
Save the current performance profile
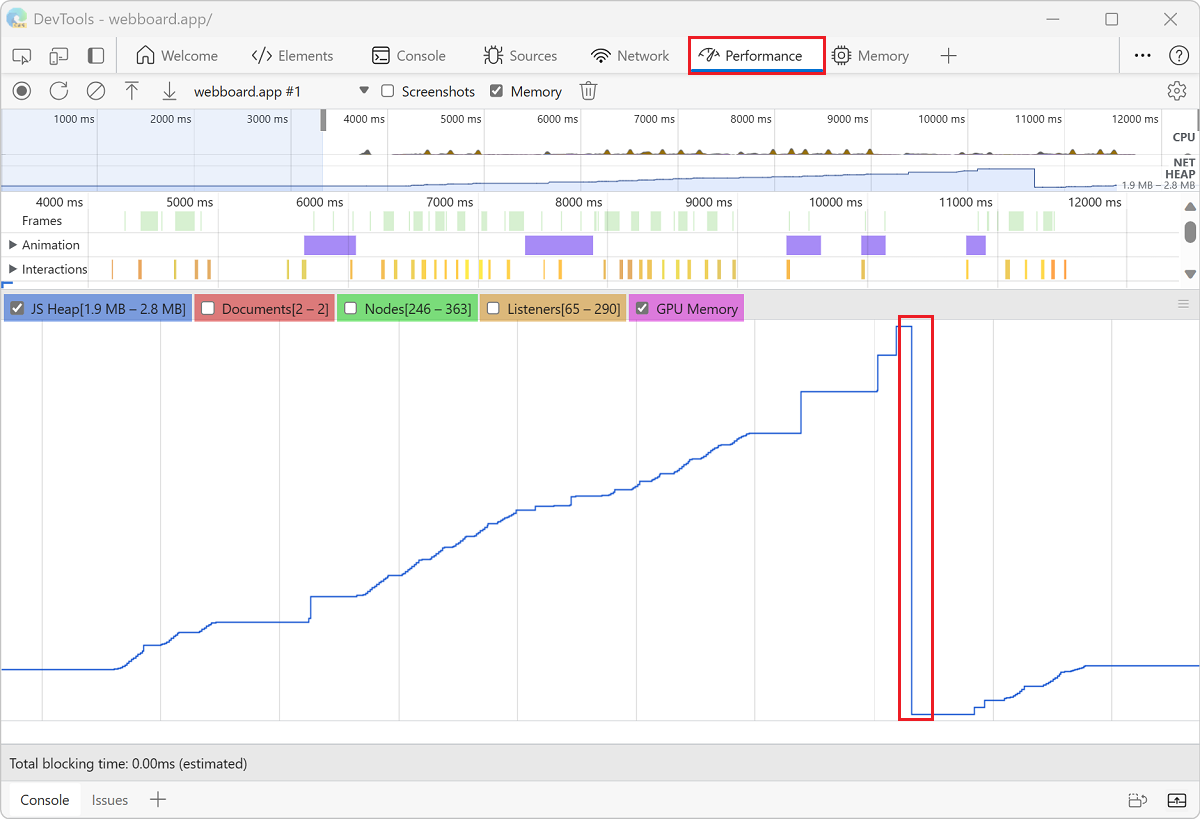click(168, 91)
